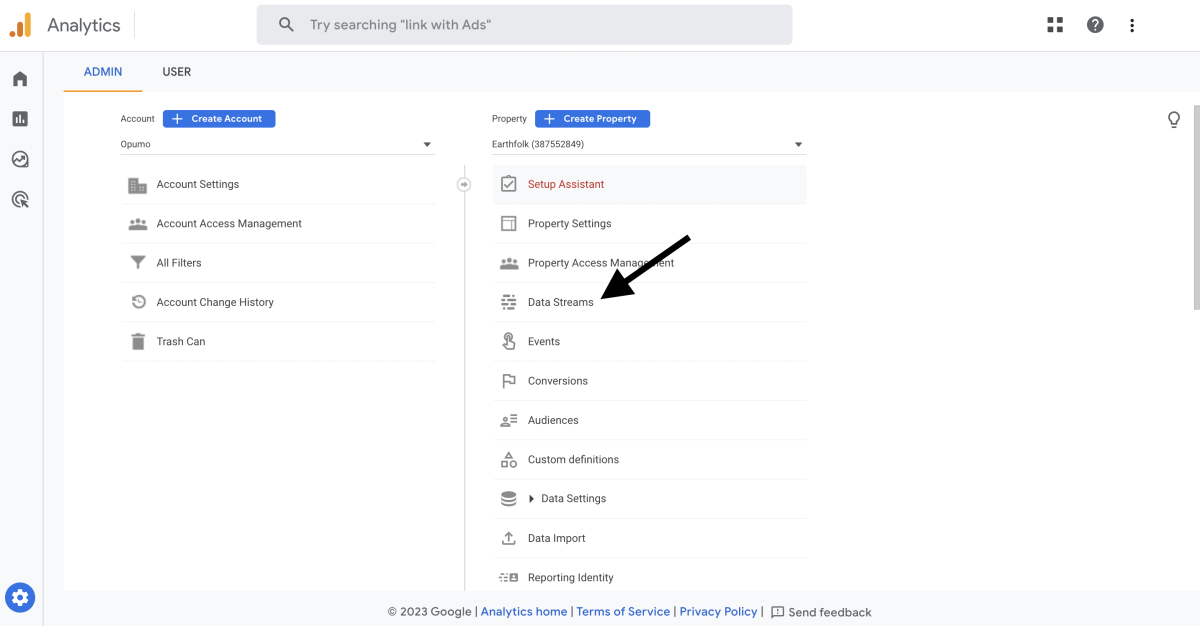This screenshot has height=626, width=1200.
Task: Click the Account Change History clock icon
Action: pos(138,302)
